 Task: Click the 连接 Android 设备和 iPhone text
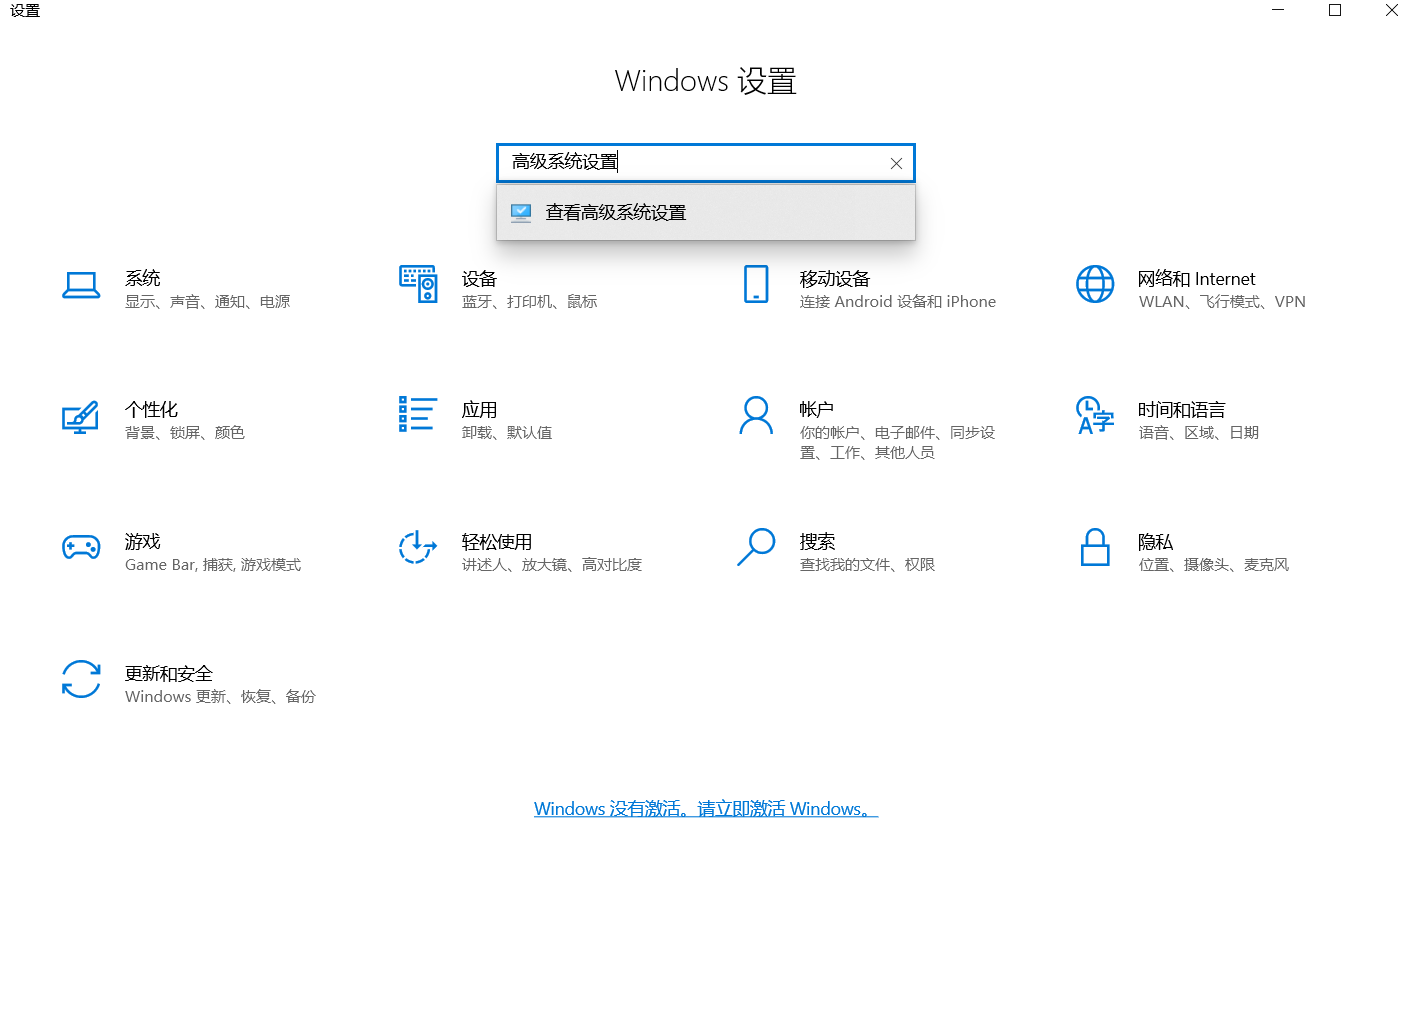[898, 302]
